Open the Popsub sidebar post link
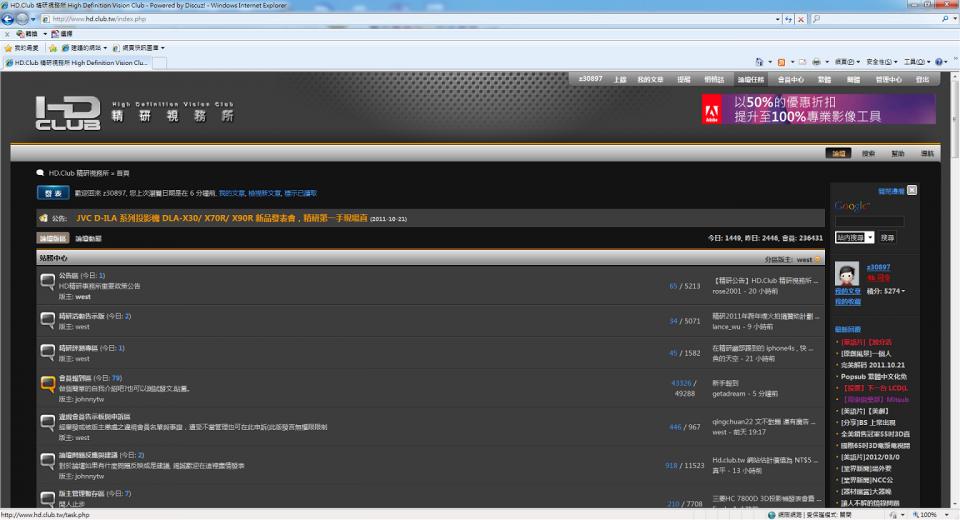Viewport: 960px width, 520px height. [874, 377]
